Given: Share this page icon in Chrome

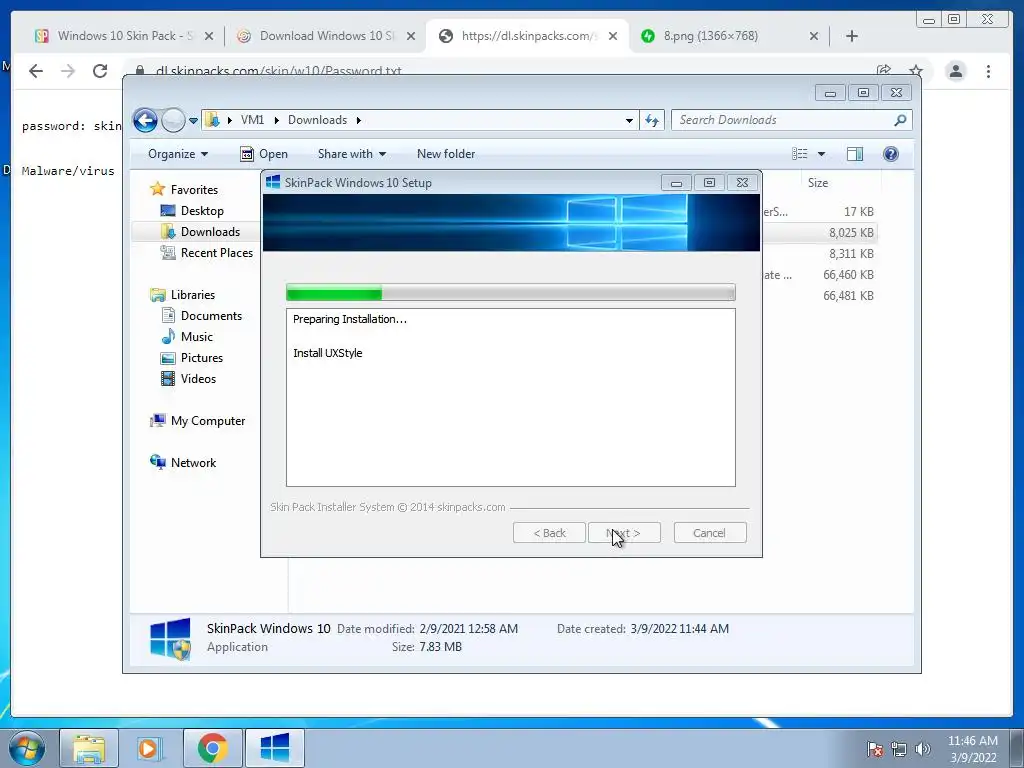Looking at the screenshot, I should pyautogui.click(x=884, y=71).
